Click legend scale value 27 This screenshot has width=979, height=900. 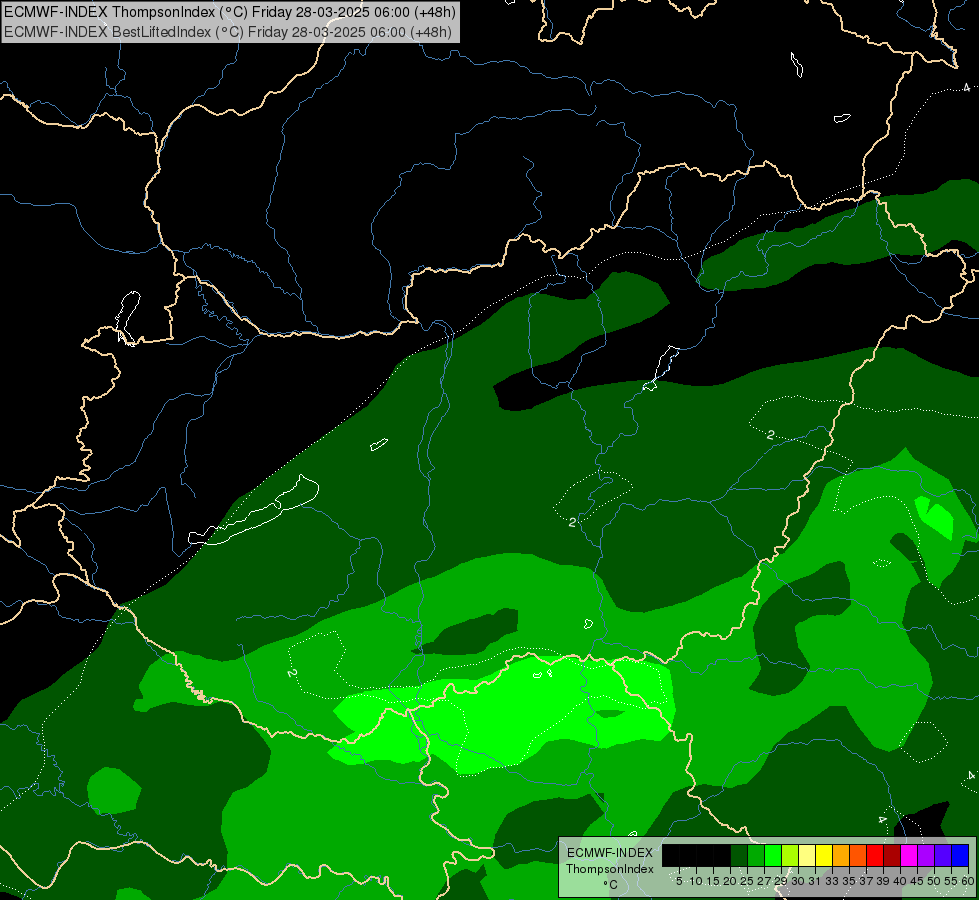pos(764,881)
